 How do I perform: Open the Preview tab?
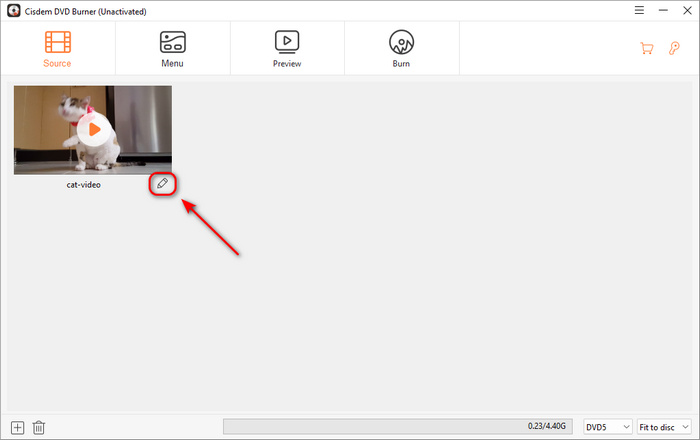pos(287,49)
